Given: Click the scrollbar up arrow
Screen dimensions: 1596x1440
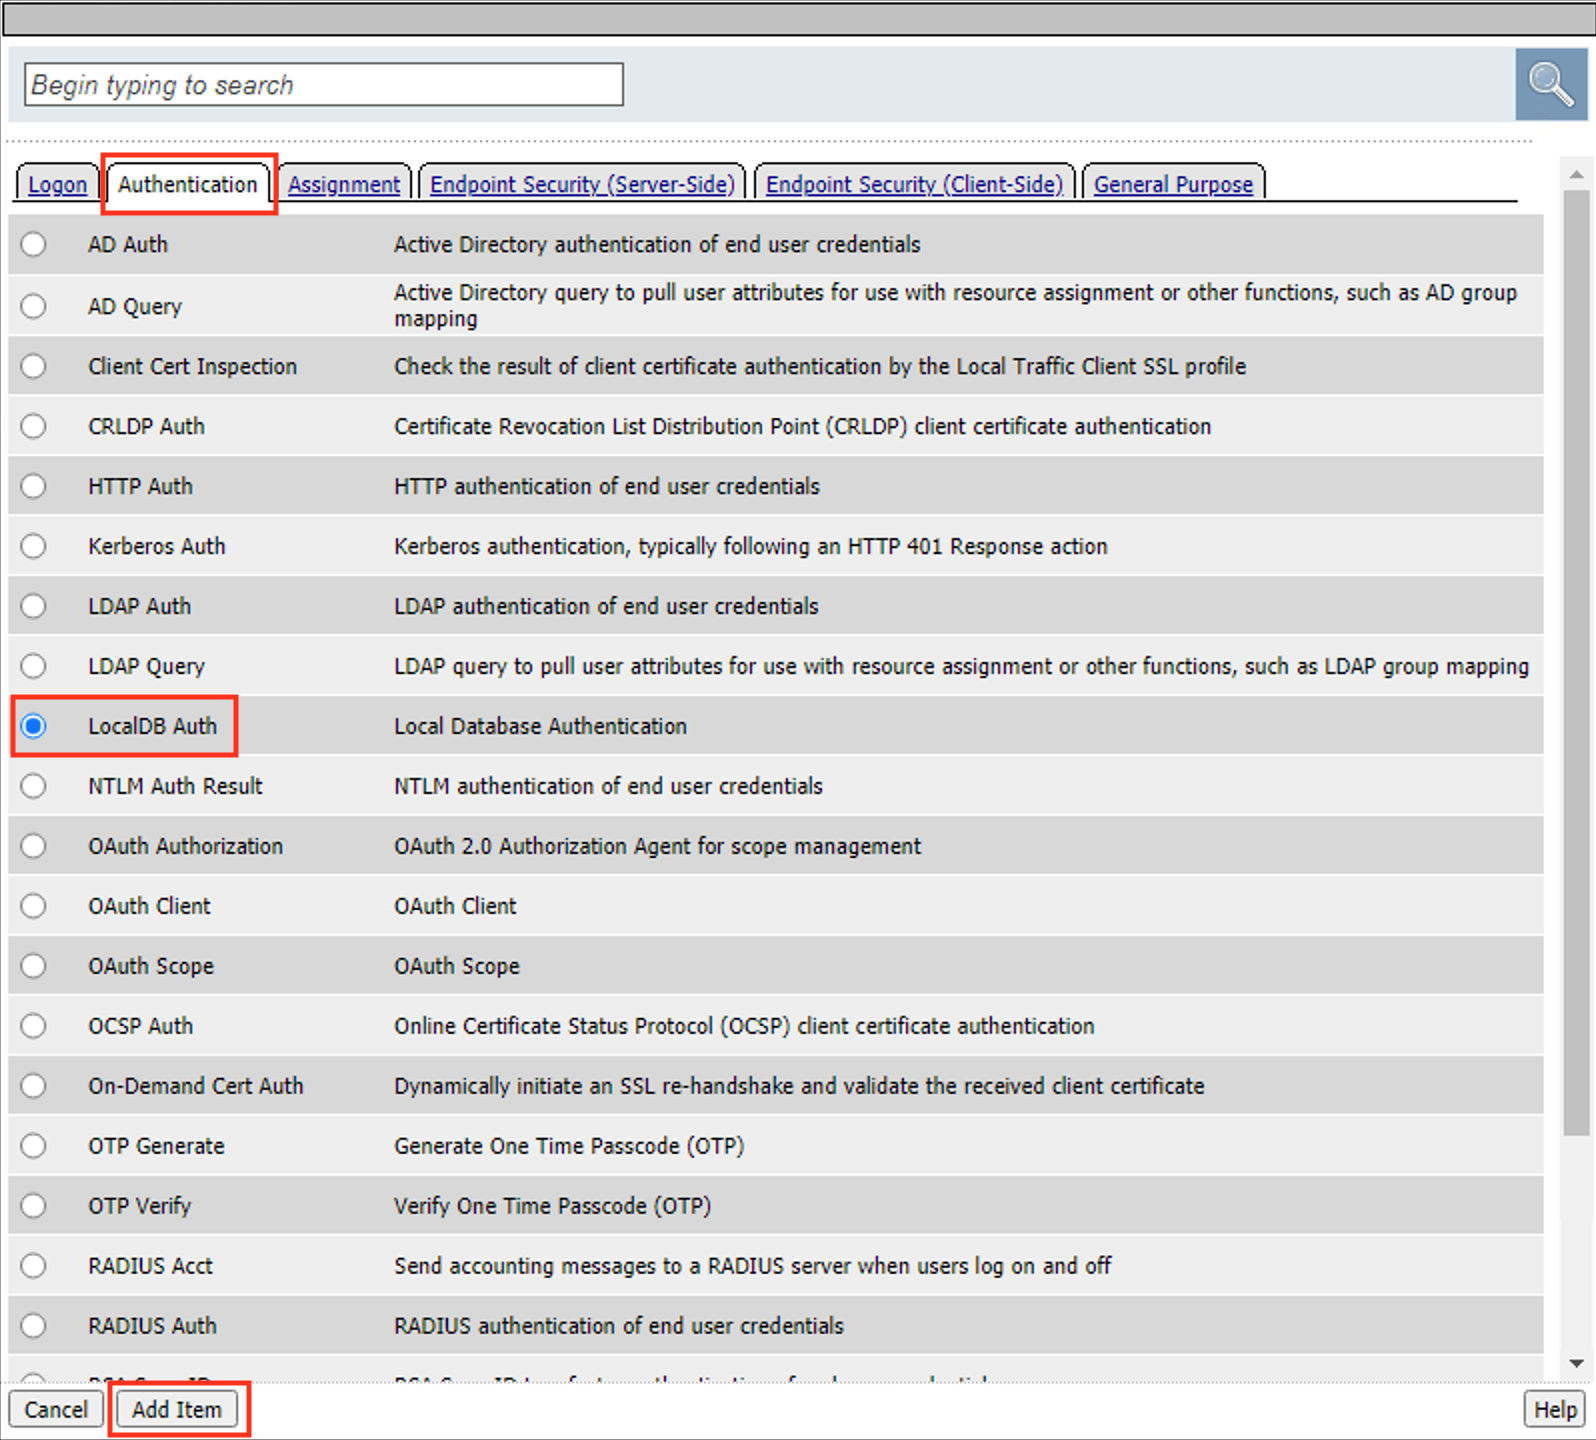Looking at the screenshot, I should [1577, 174].
